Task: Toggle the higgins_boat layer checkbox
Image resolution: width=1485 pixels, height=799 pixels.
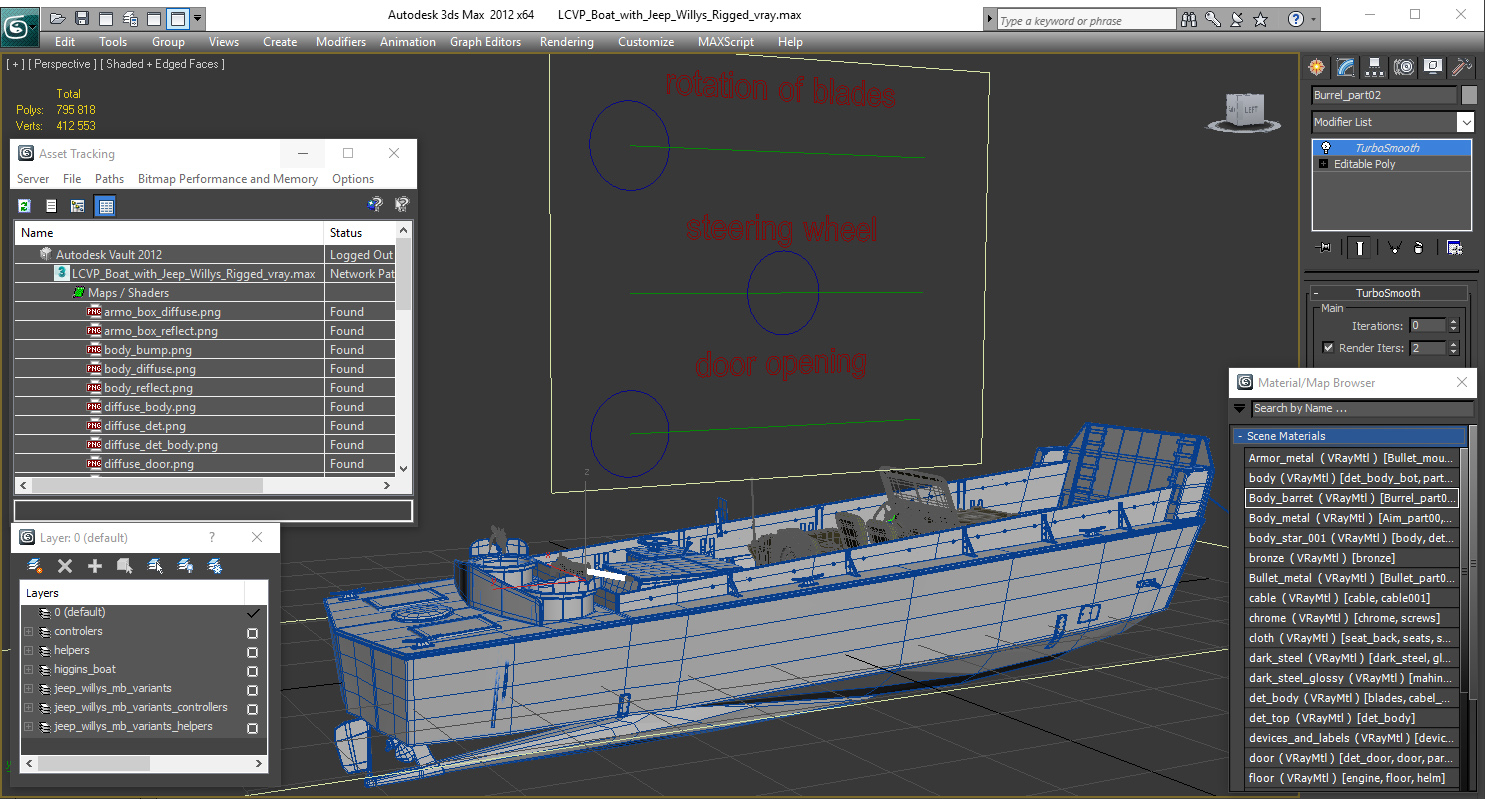Action: [252, 671]
